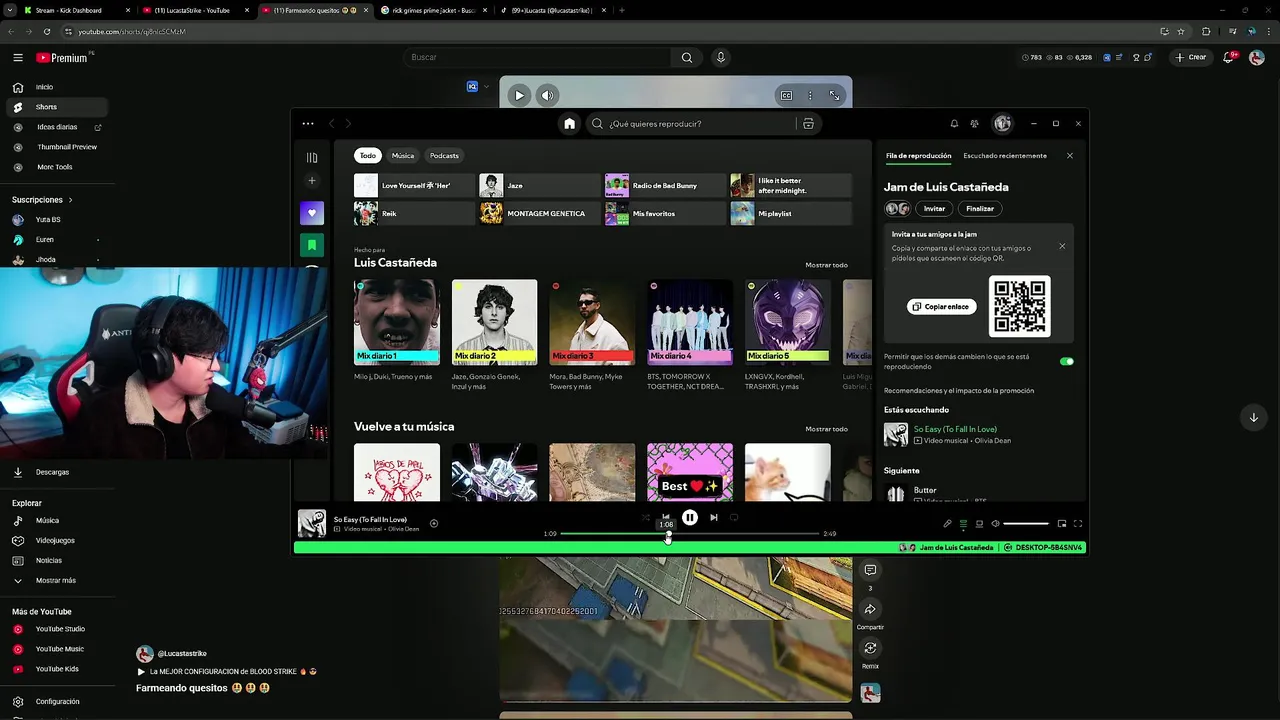The height and width of the screenshot is (720, 1280).
Task: Go to Spotify home via house icon
Action: [569, 124]
